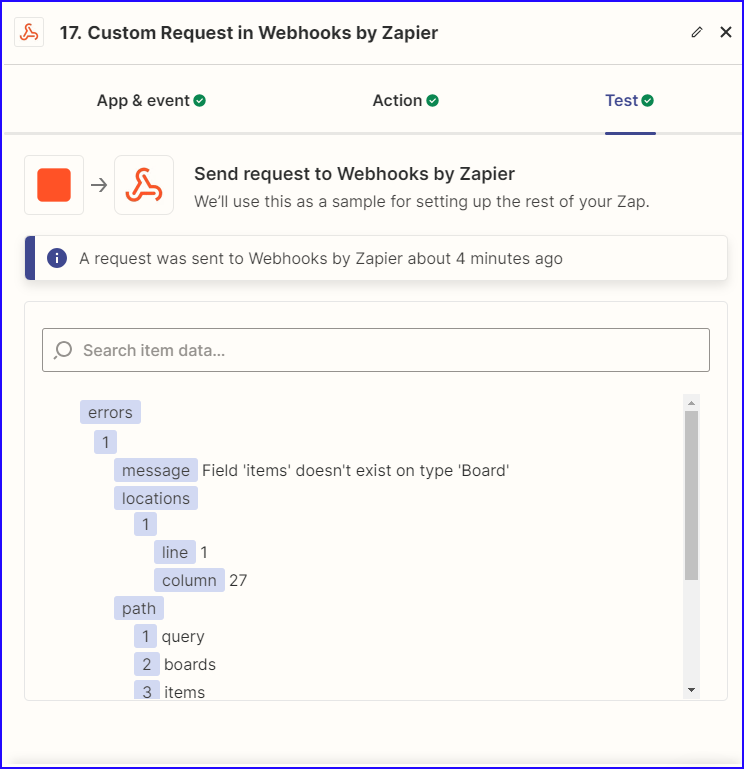This screenshot has height=769, width=744.
Task: Click the green check next to App & event
Action: tap(200, 101)
